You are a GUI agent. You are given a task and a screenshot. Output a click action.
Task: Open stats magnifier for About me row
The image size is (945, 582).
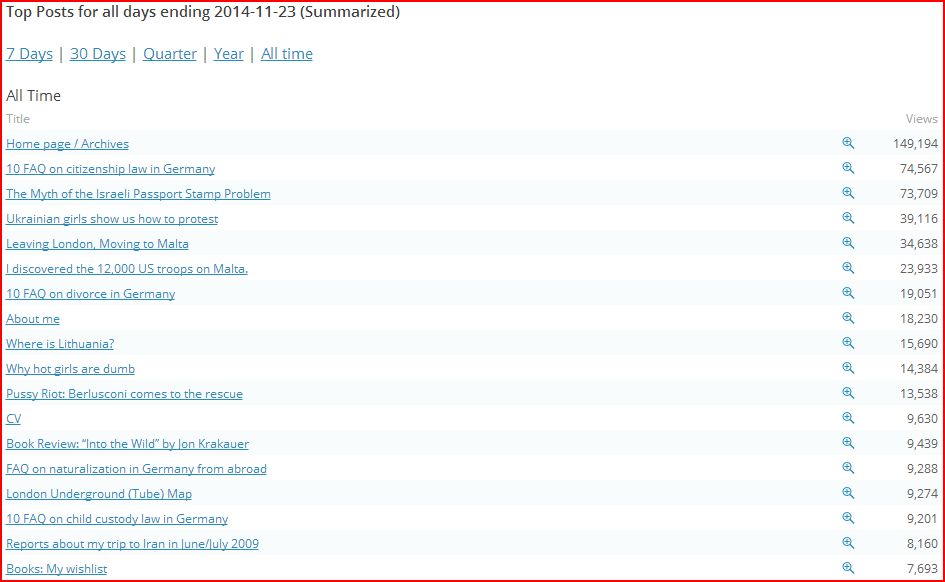848,319
